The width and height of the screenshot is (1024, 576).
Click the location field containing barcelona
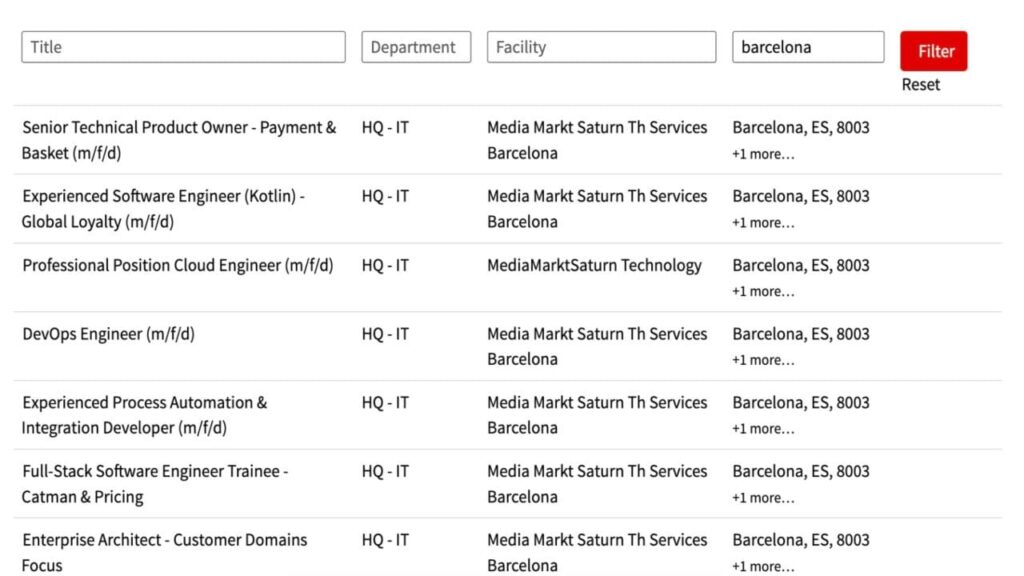pos(808,47)
